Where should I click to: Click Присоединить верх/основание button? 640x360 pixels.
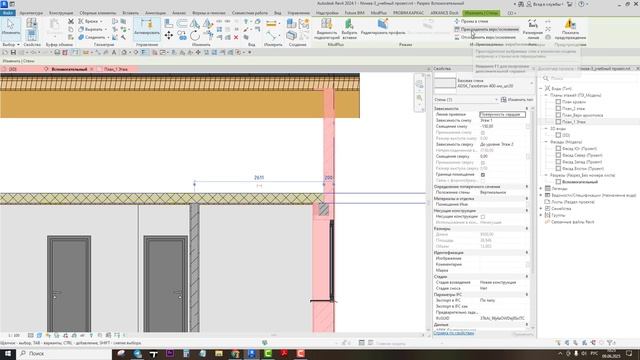click(486, 29)
